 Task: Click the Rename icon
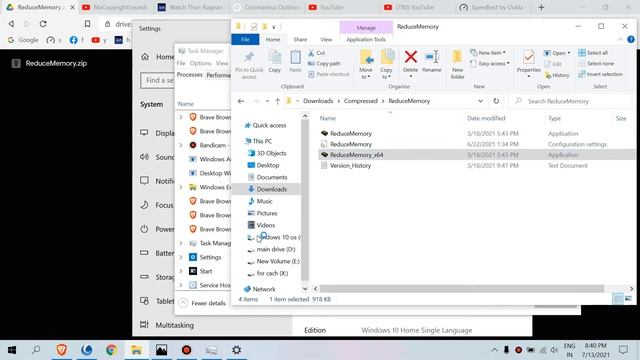[432, 57]
